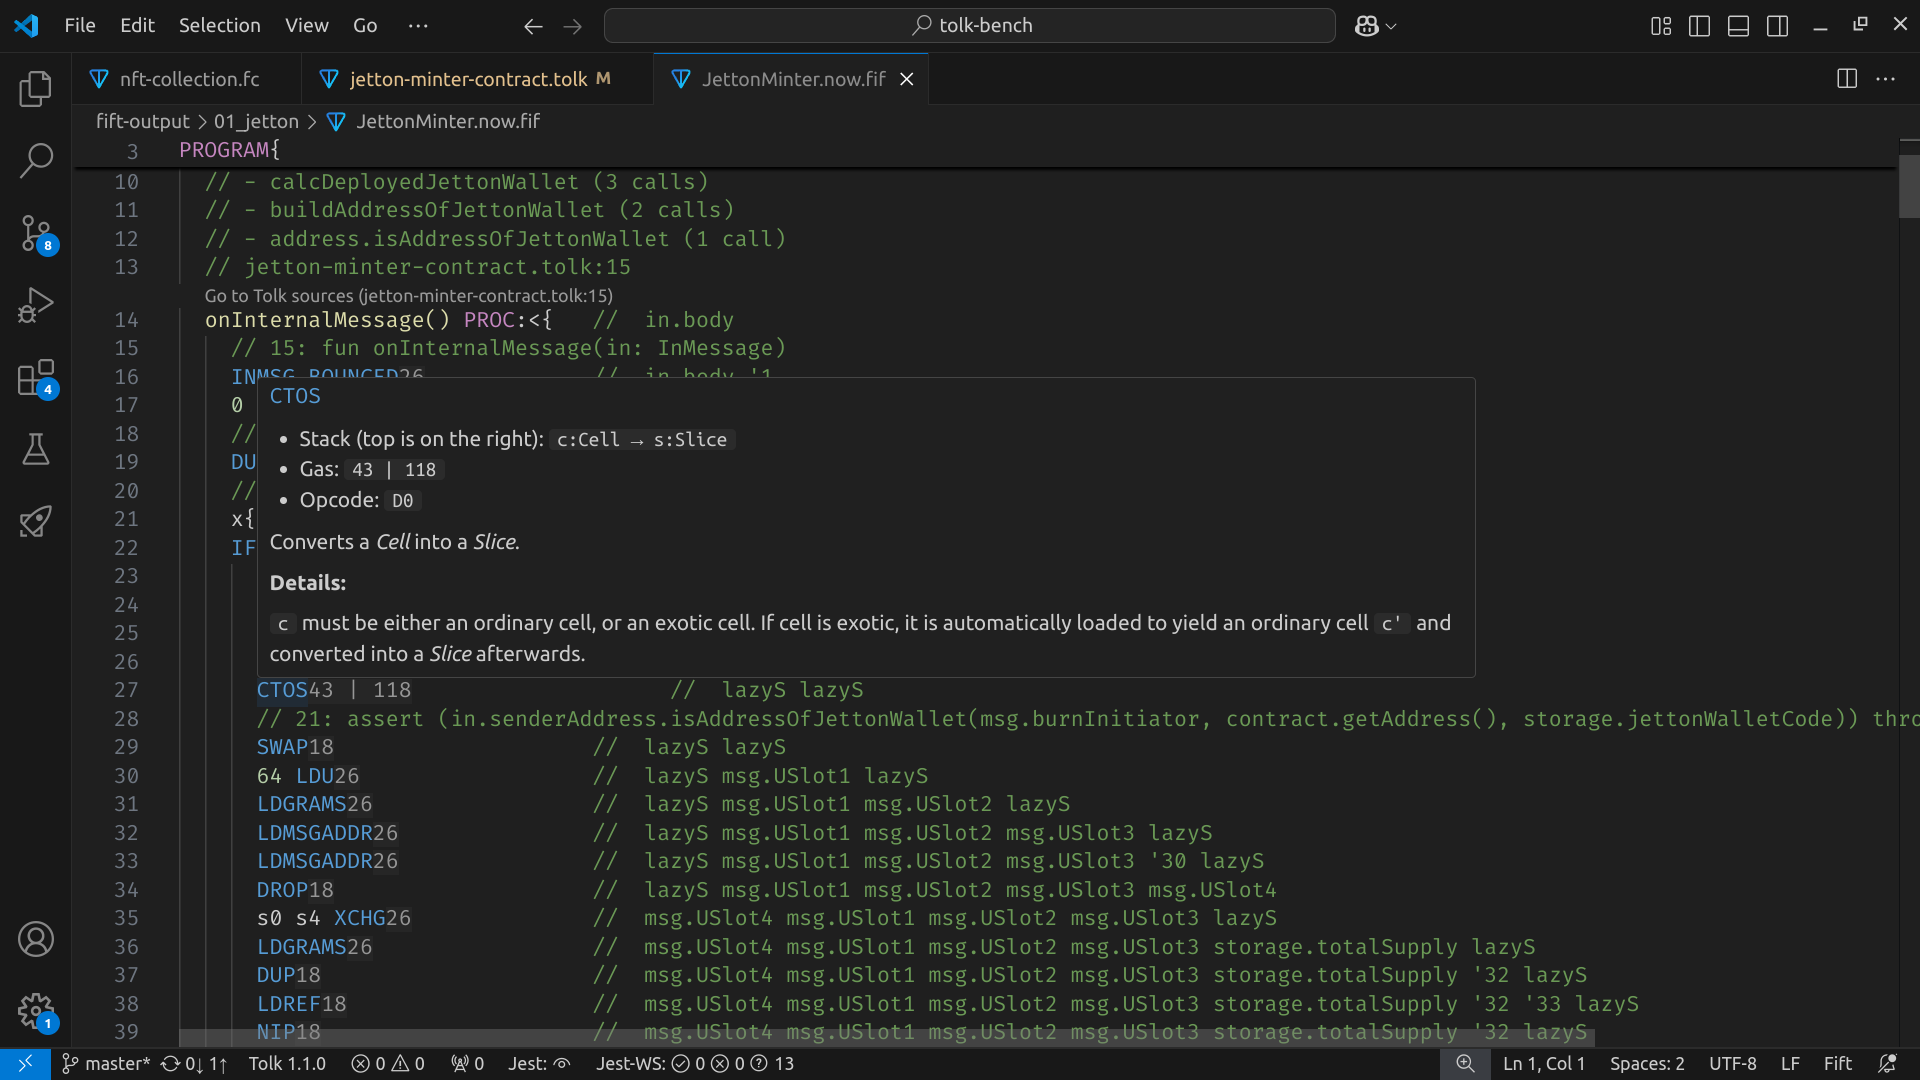Change file encoding via UTF-8
Image resolution: width=1920 pixels, height=1080 pixels.
(x=1732, y=1064)
